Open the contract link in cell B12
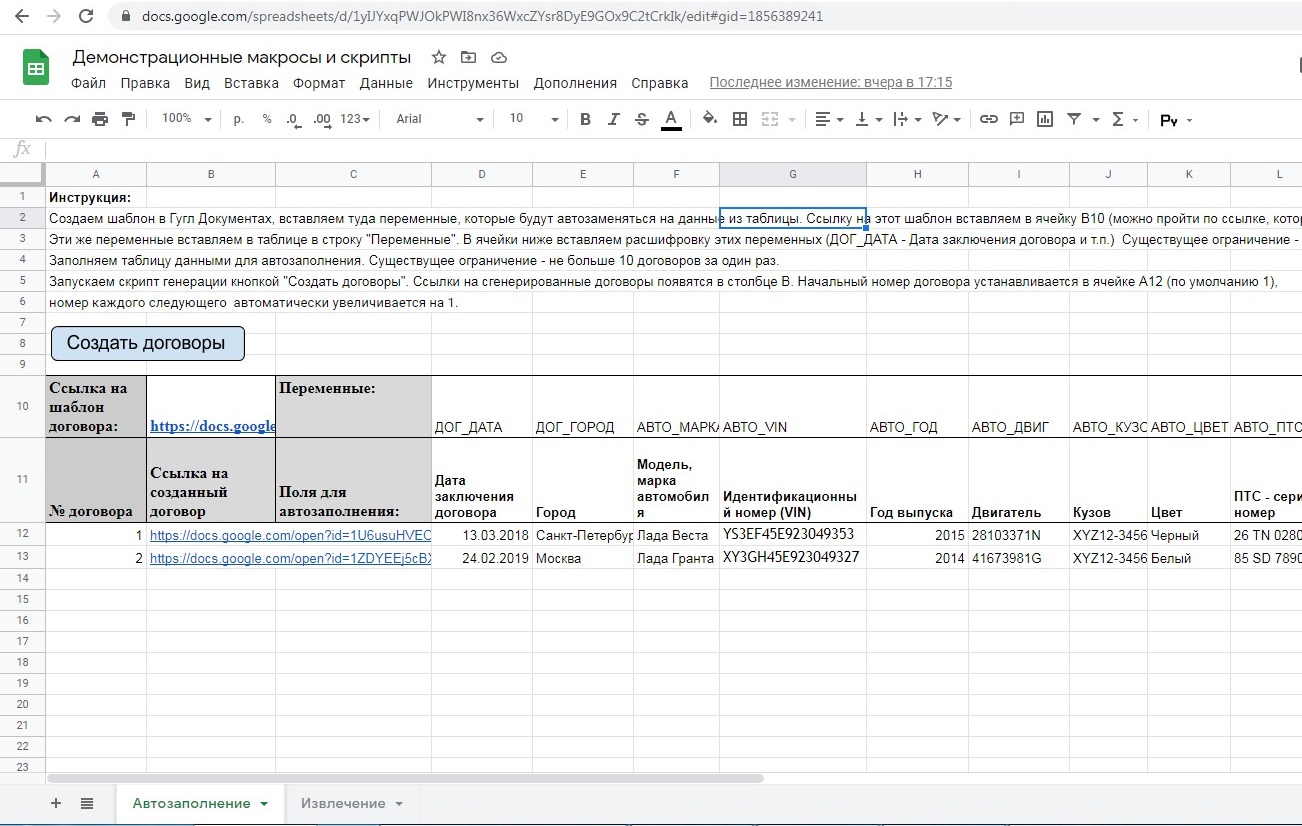 pyautogui.click(x=290, y=535)
